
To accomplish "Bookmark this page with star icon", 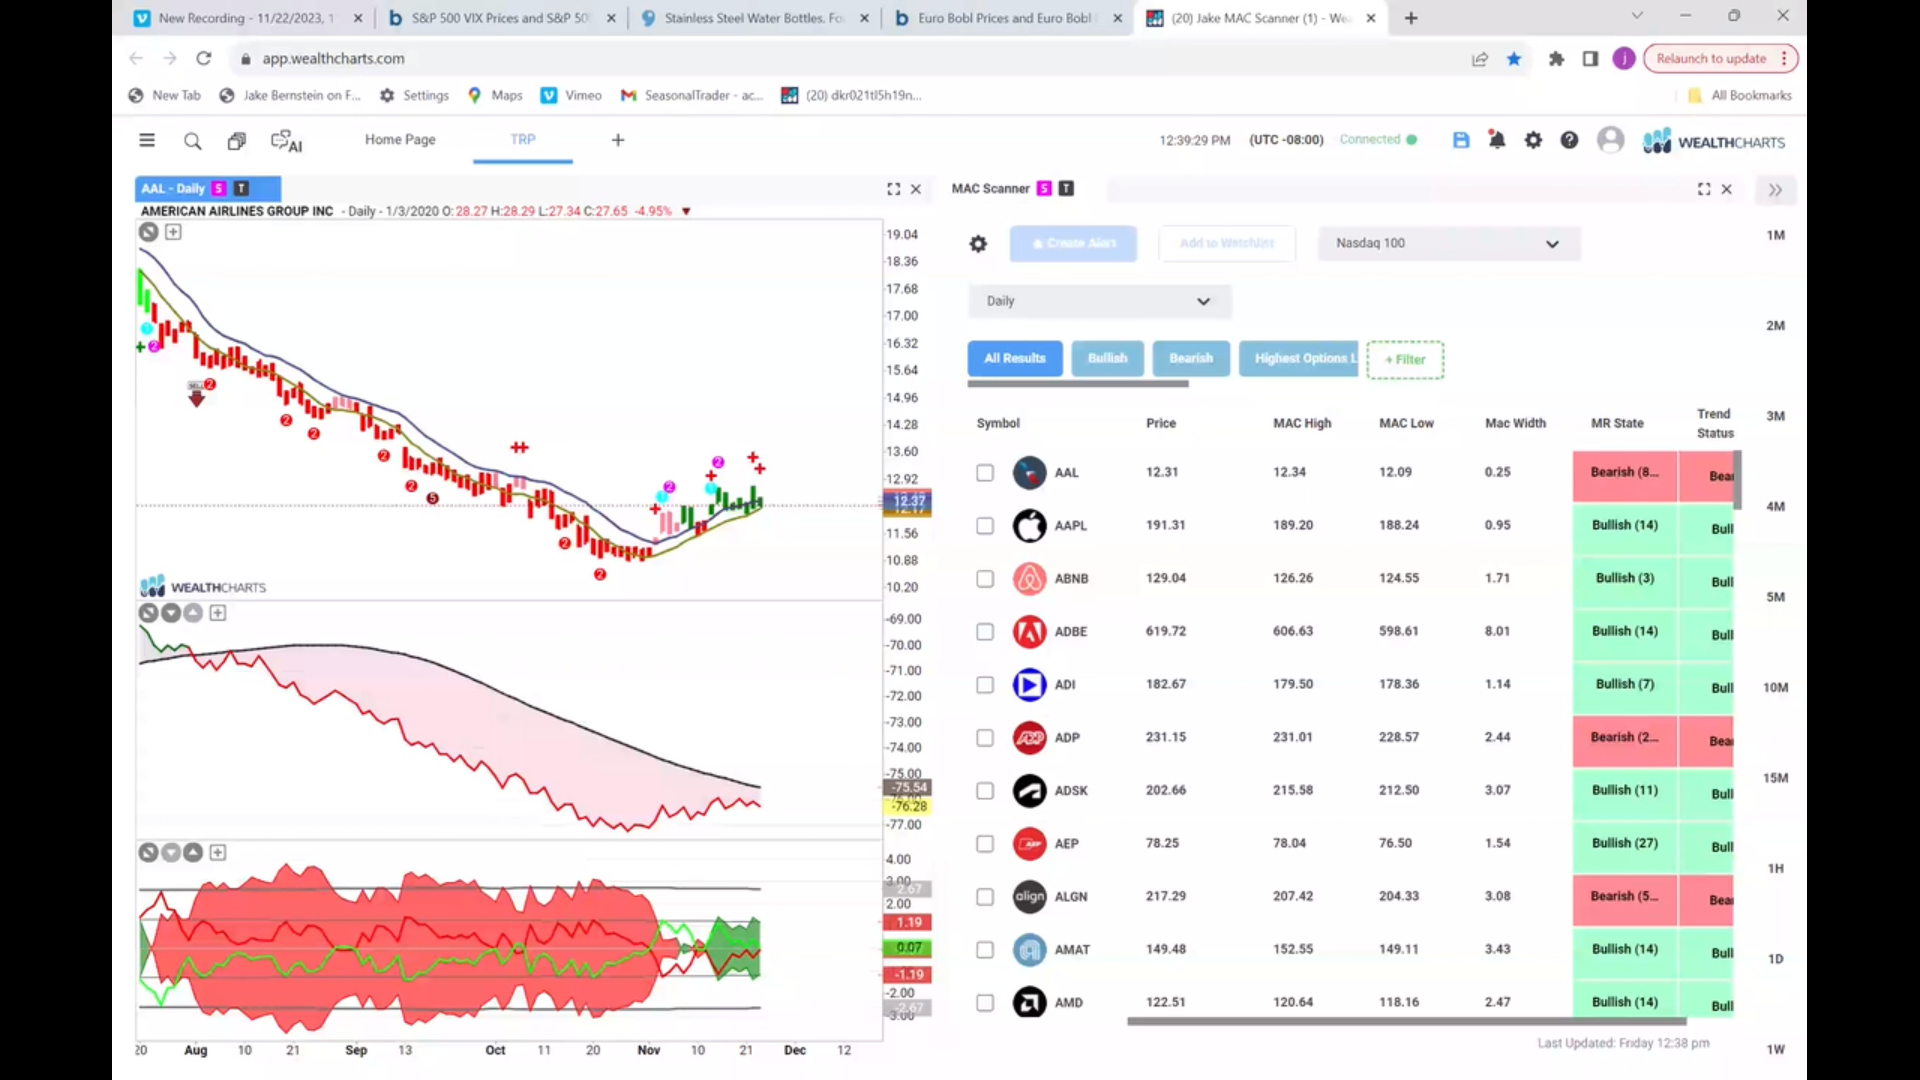I will pyautogui.click(x=1514, y=59).
